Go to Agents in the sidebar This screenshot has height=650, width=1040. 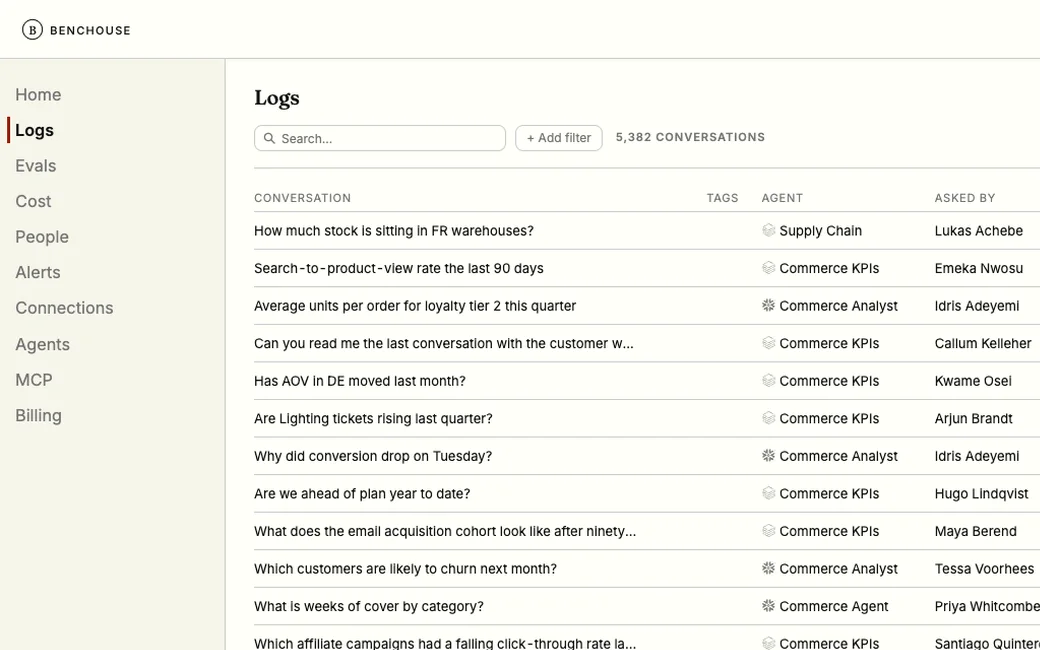tap(42, 344)
